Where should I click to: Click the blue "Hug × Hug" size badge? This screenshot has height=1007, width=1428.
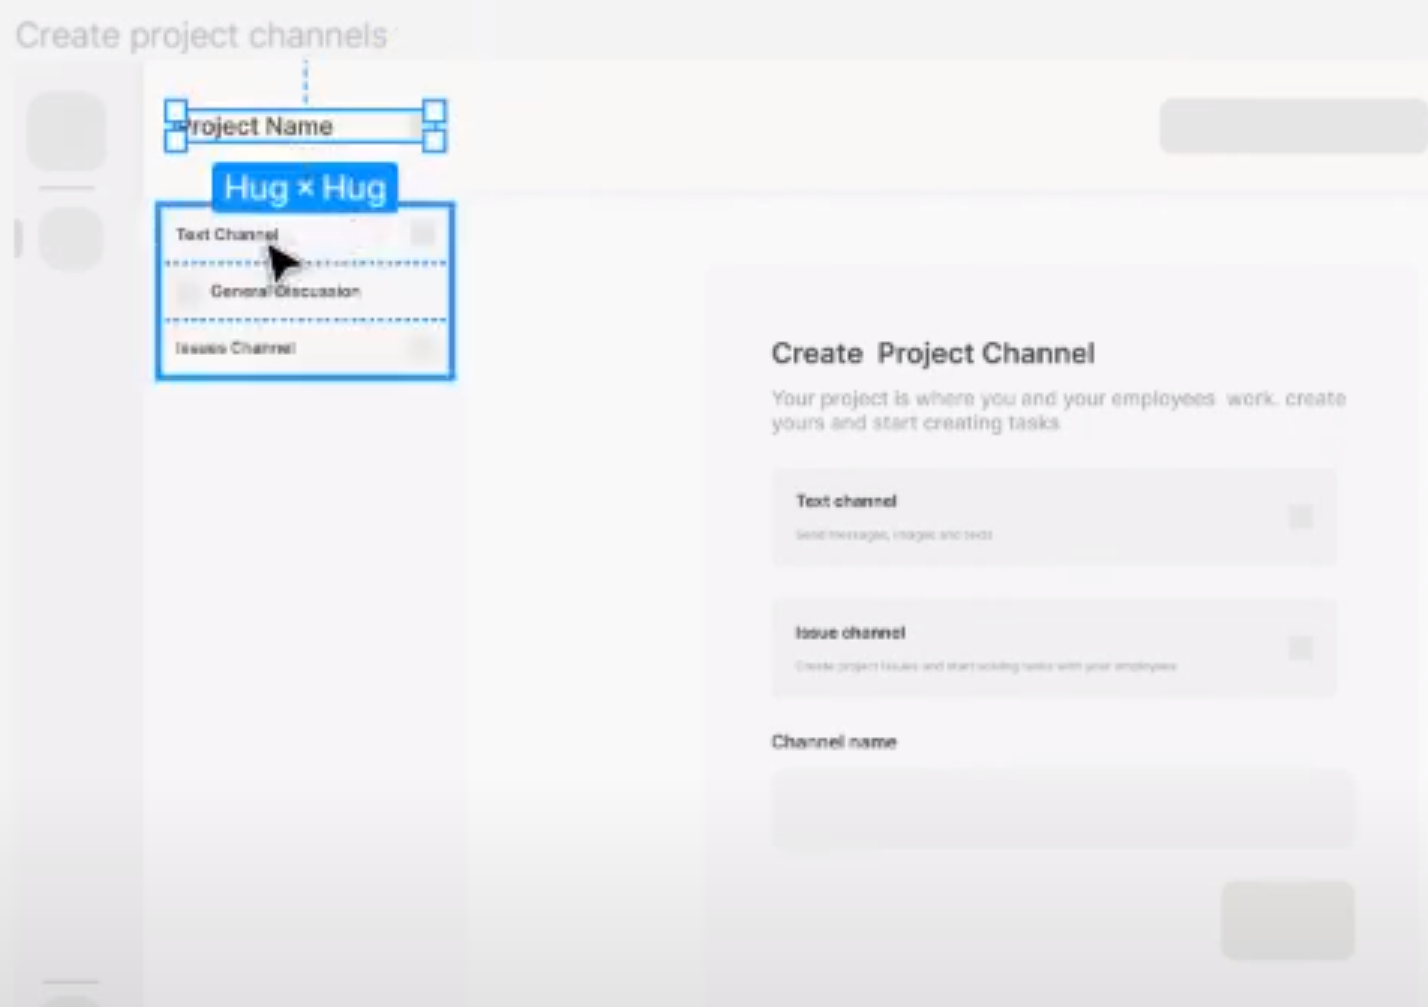[305, 187]
